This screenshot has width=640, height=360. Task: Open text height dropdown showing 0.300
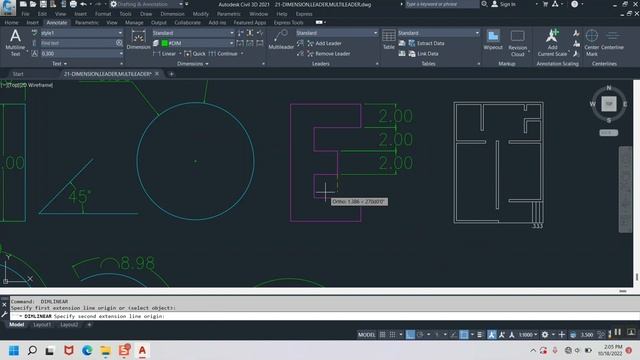(x=82, y=53)
